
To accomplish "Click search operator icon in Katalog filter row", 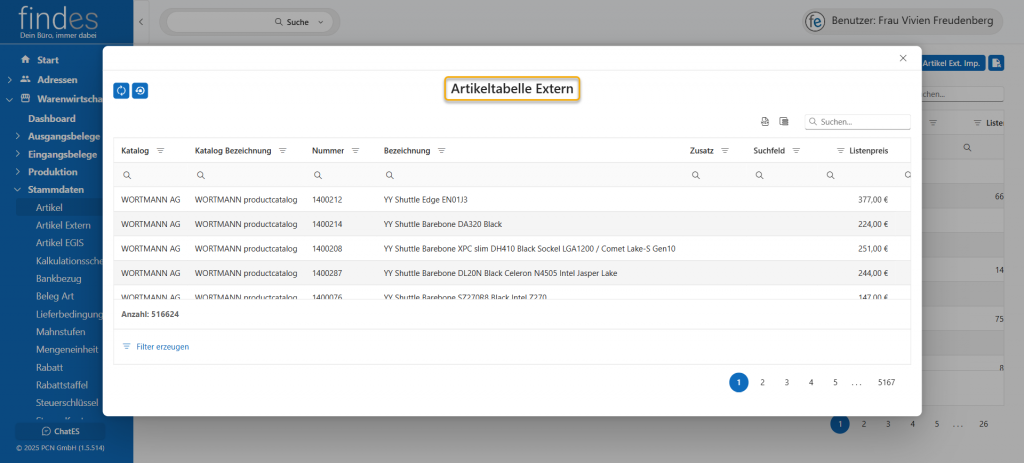I will [127, 175].
